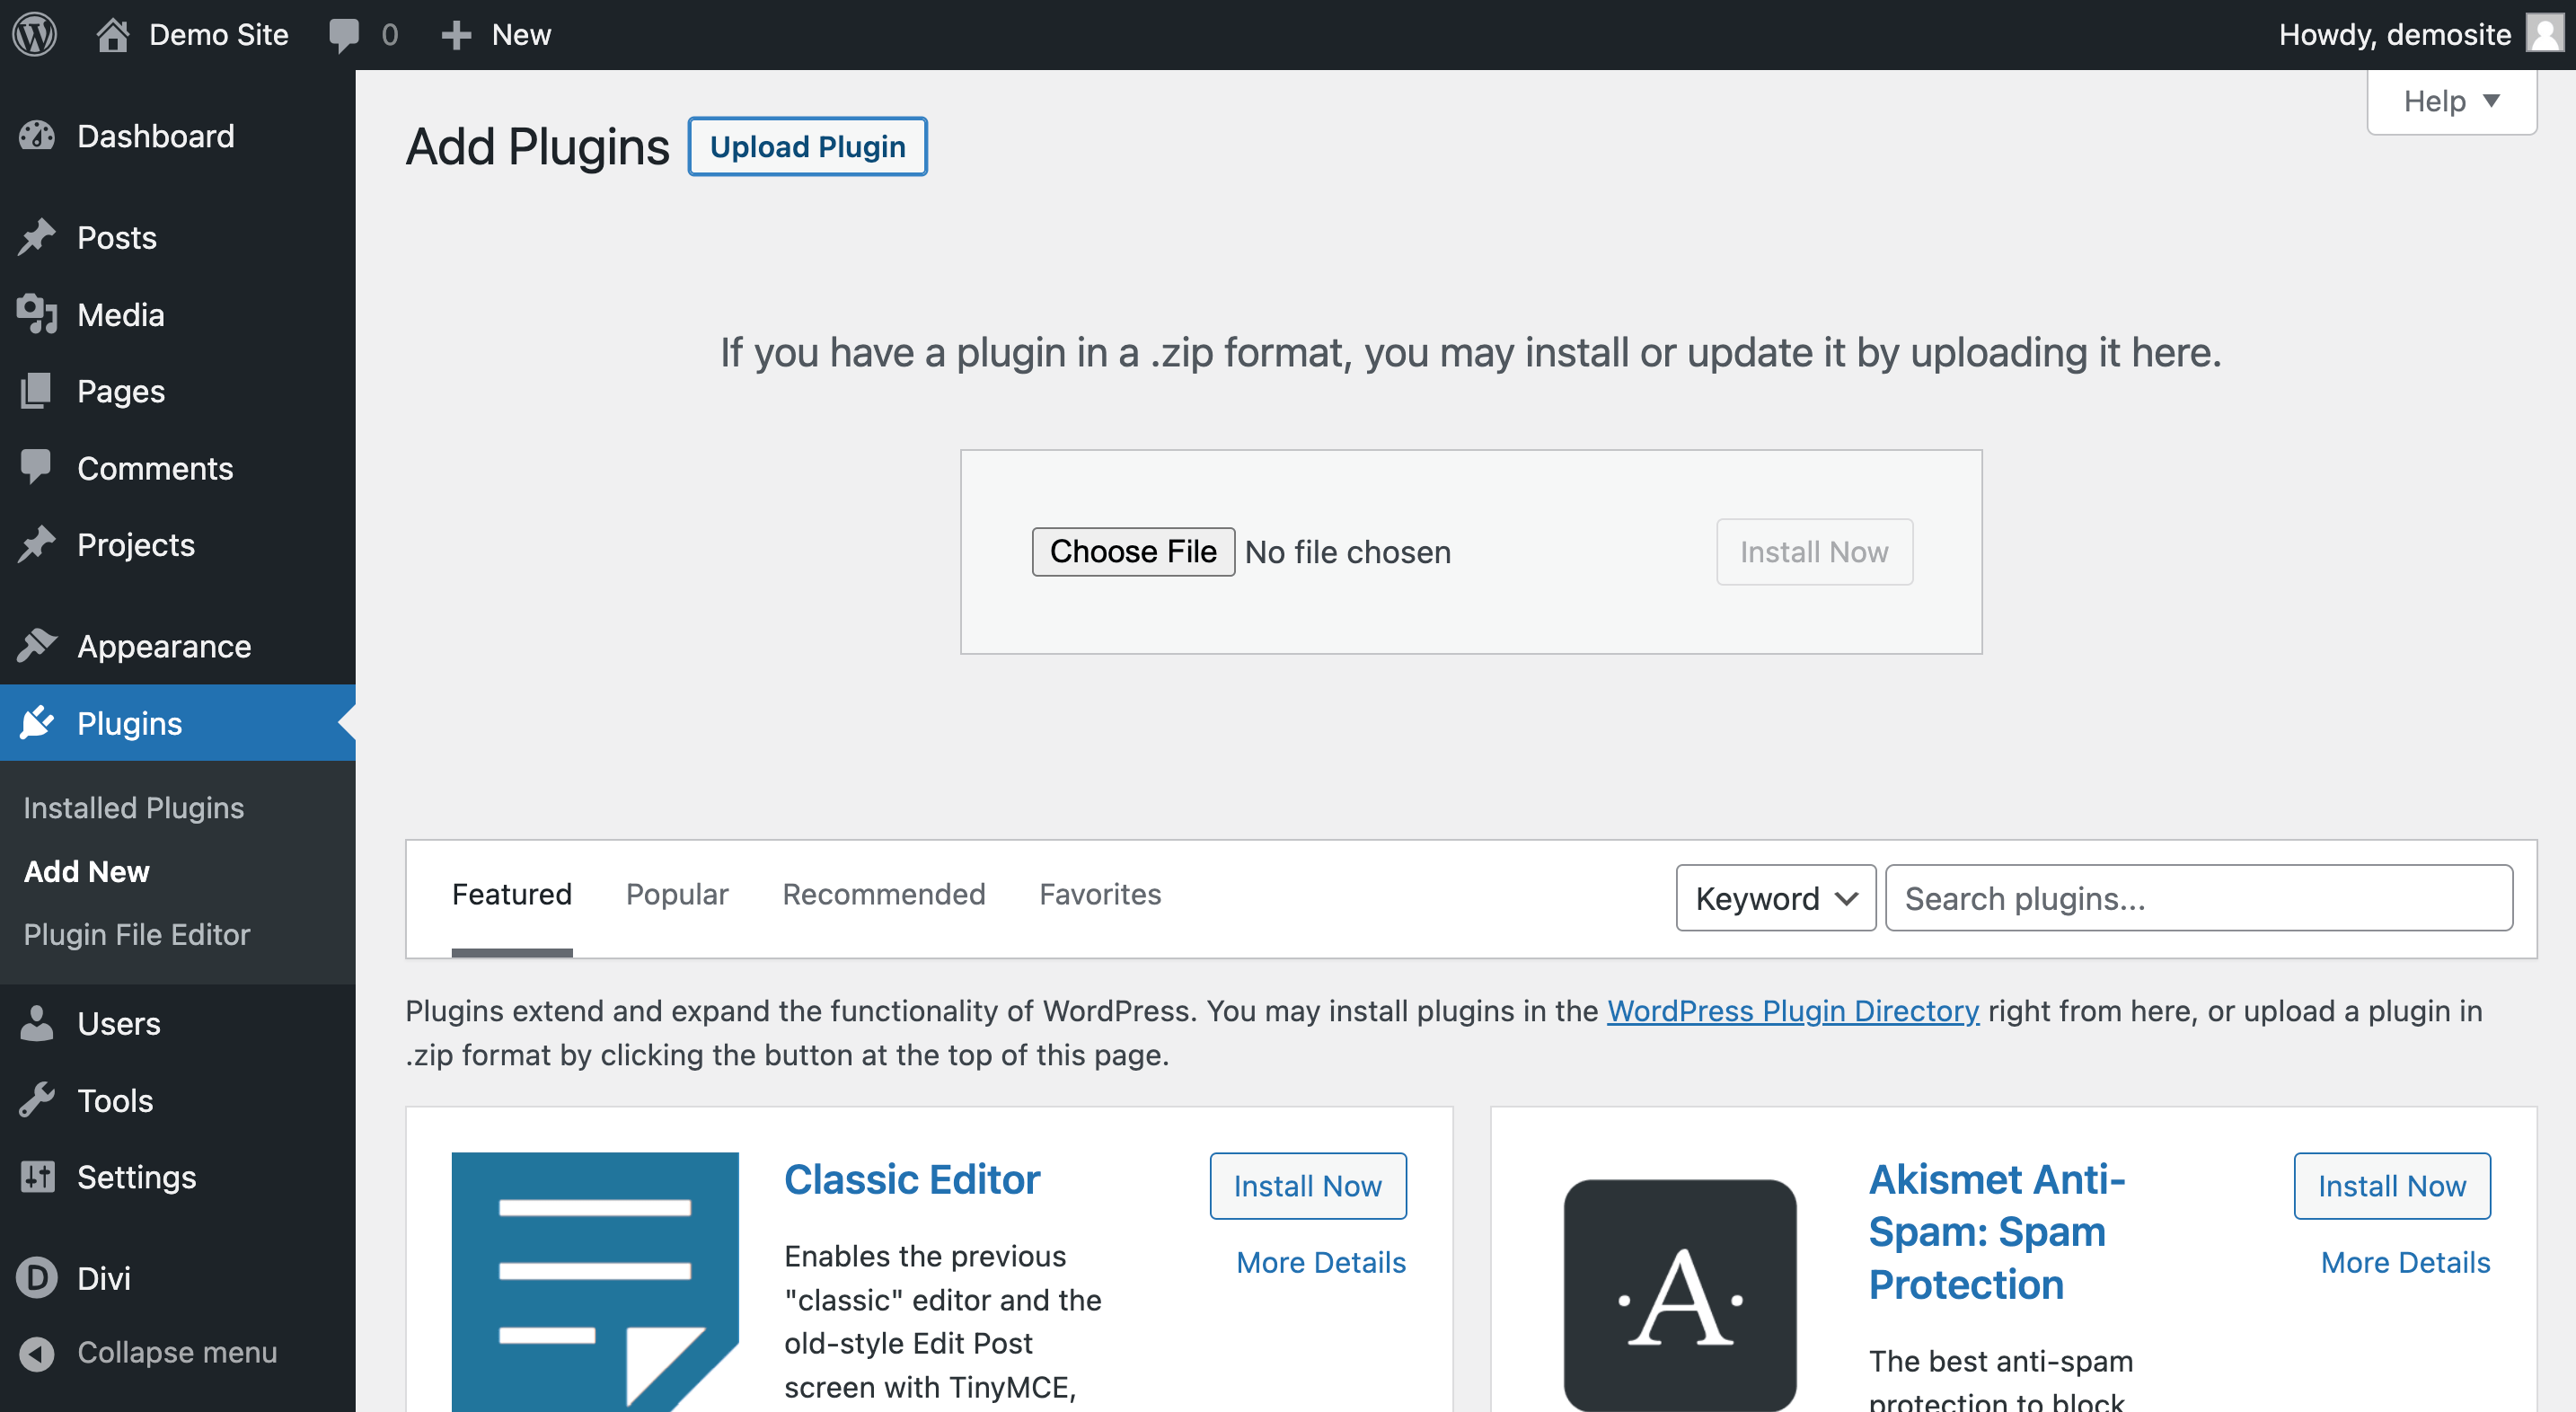Screen dimensions: 2576x1412
Task: Select the Keyword search dropdown
Action: point(1773,897)
